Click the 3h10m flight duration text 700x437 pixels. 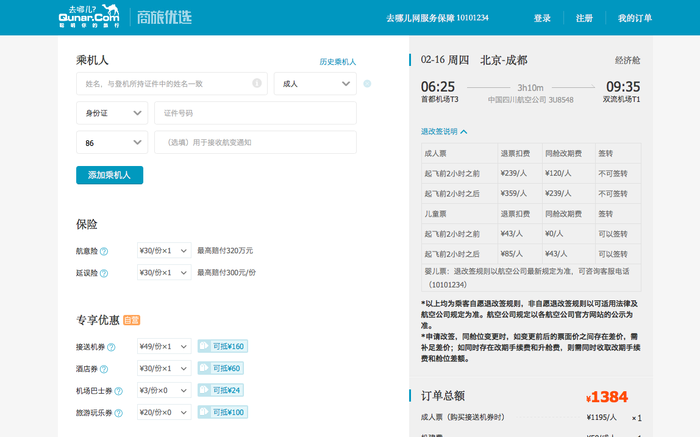point(530,87)
